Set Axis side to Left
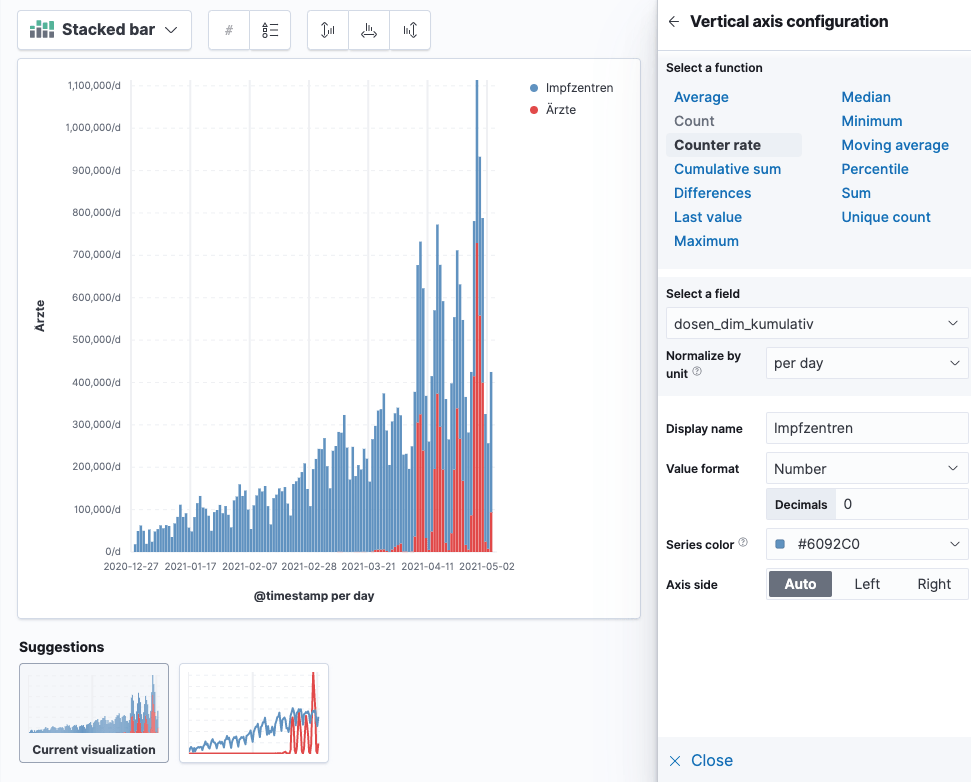The image size is (971, 782). coord(867,584)
